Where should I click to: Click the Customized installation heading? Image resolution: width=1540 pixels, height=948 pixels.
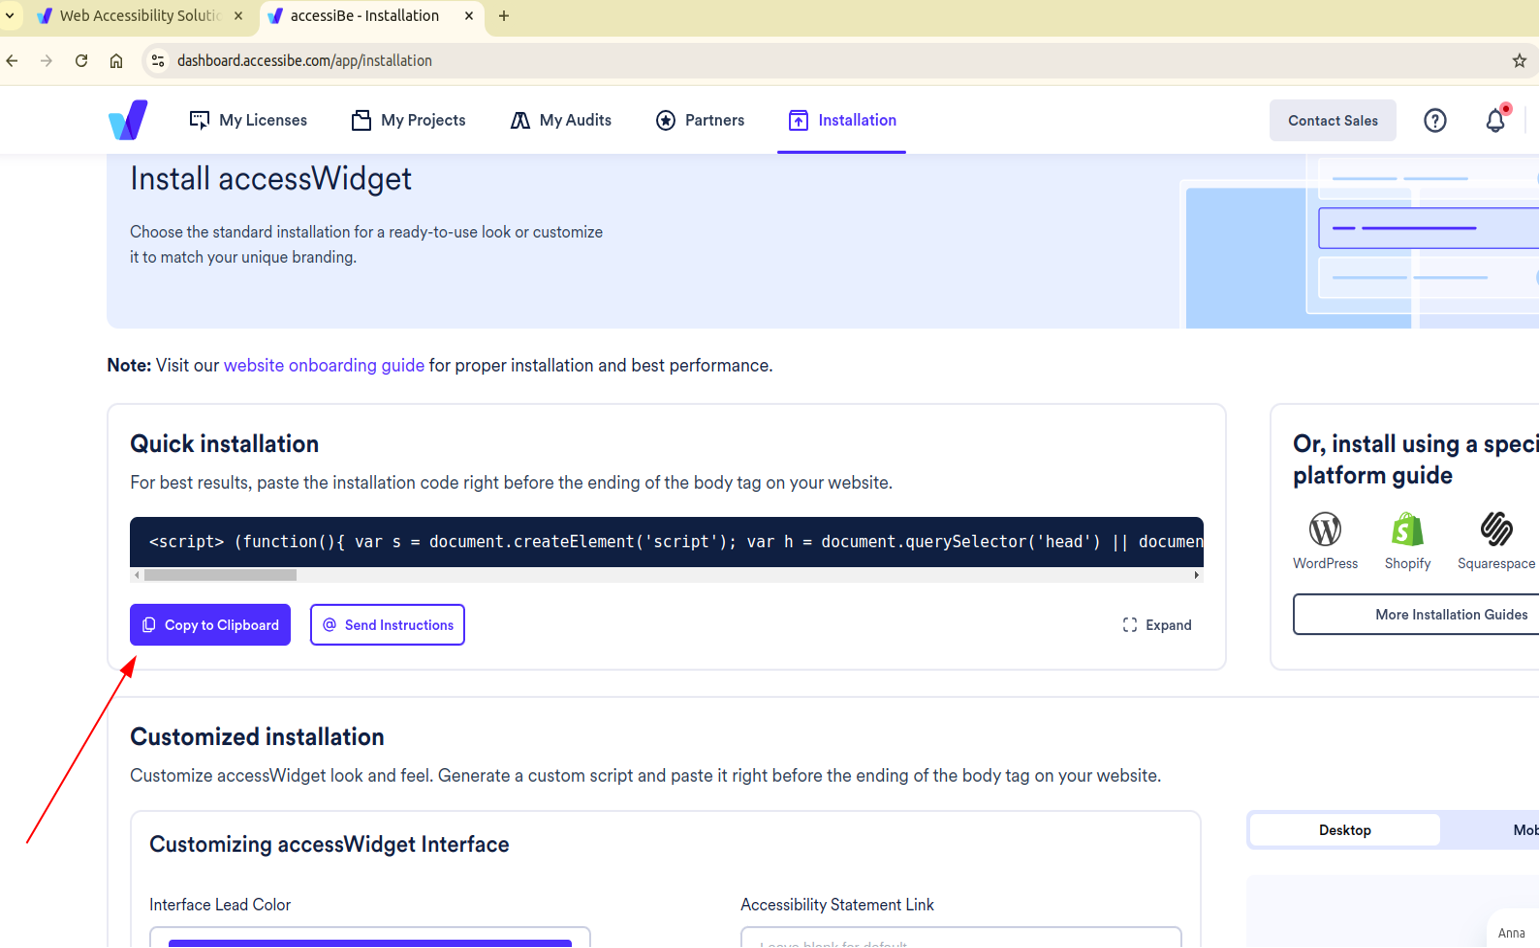[x=257, y=737]
